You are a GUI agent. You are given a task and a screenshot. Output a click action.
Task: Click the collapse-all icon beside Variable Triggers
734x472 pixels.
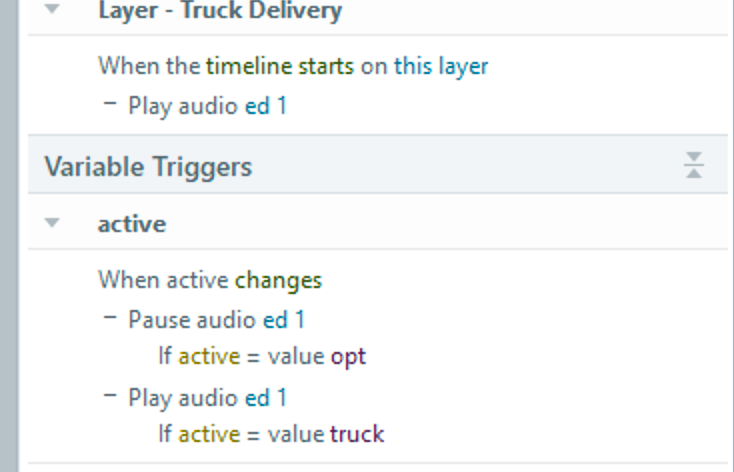[x=694, y=166]
